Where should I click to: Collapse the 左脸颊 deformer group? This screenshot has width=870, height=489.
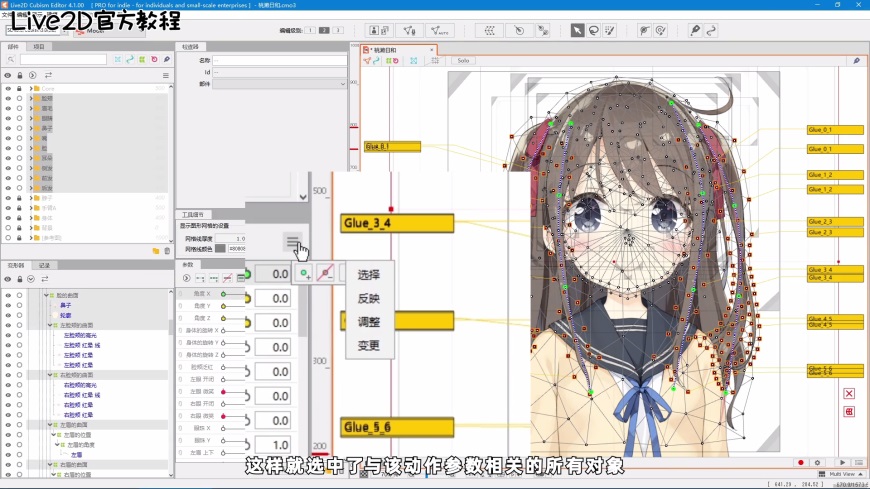tap(50, 325)
